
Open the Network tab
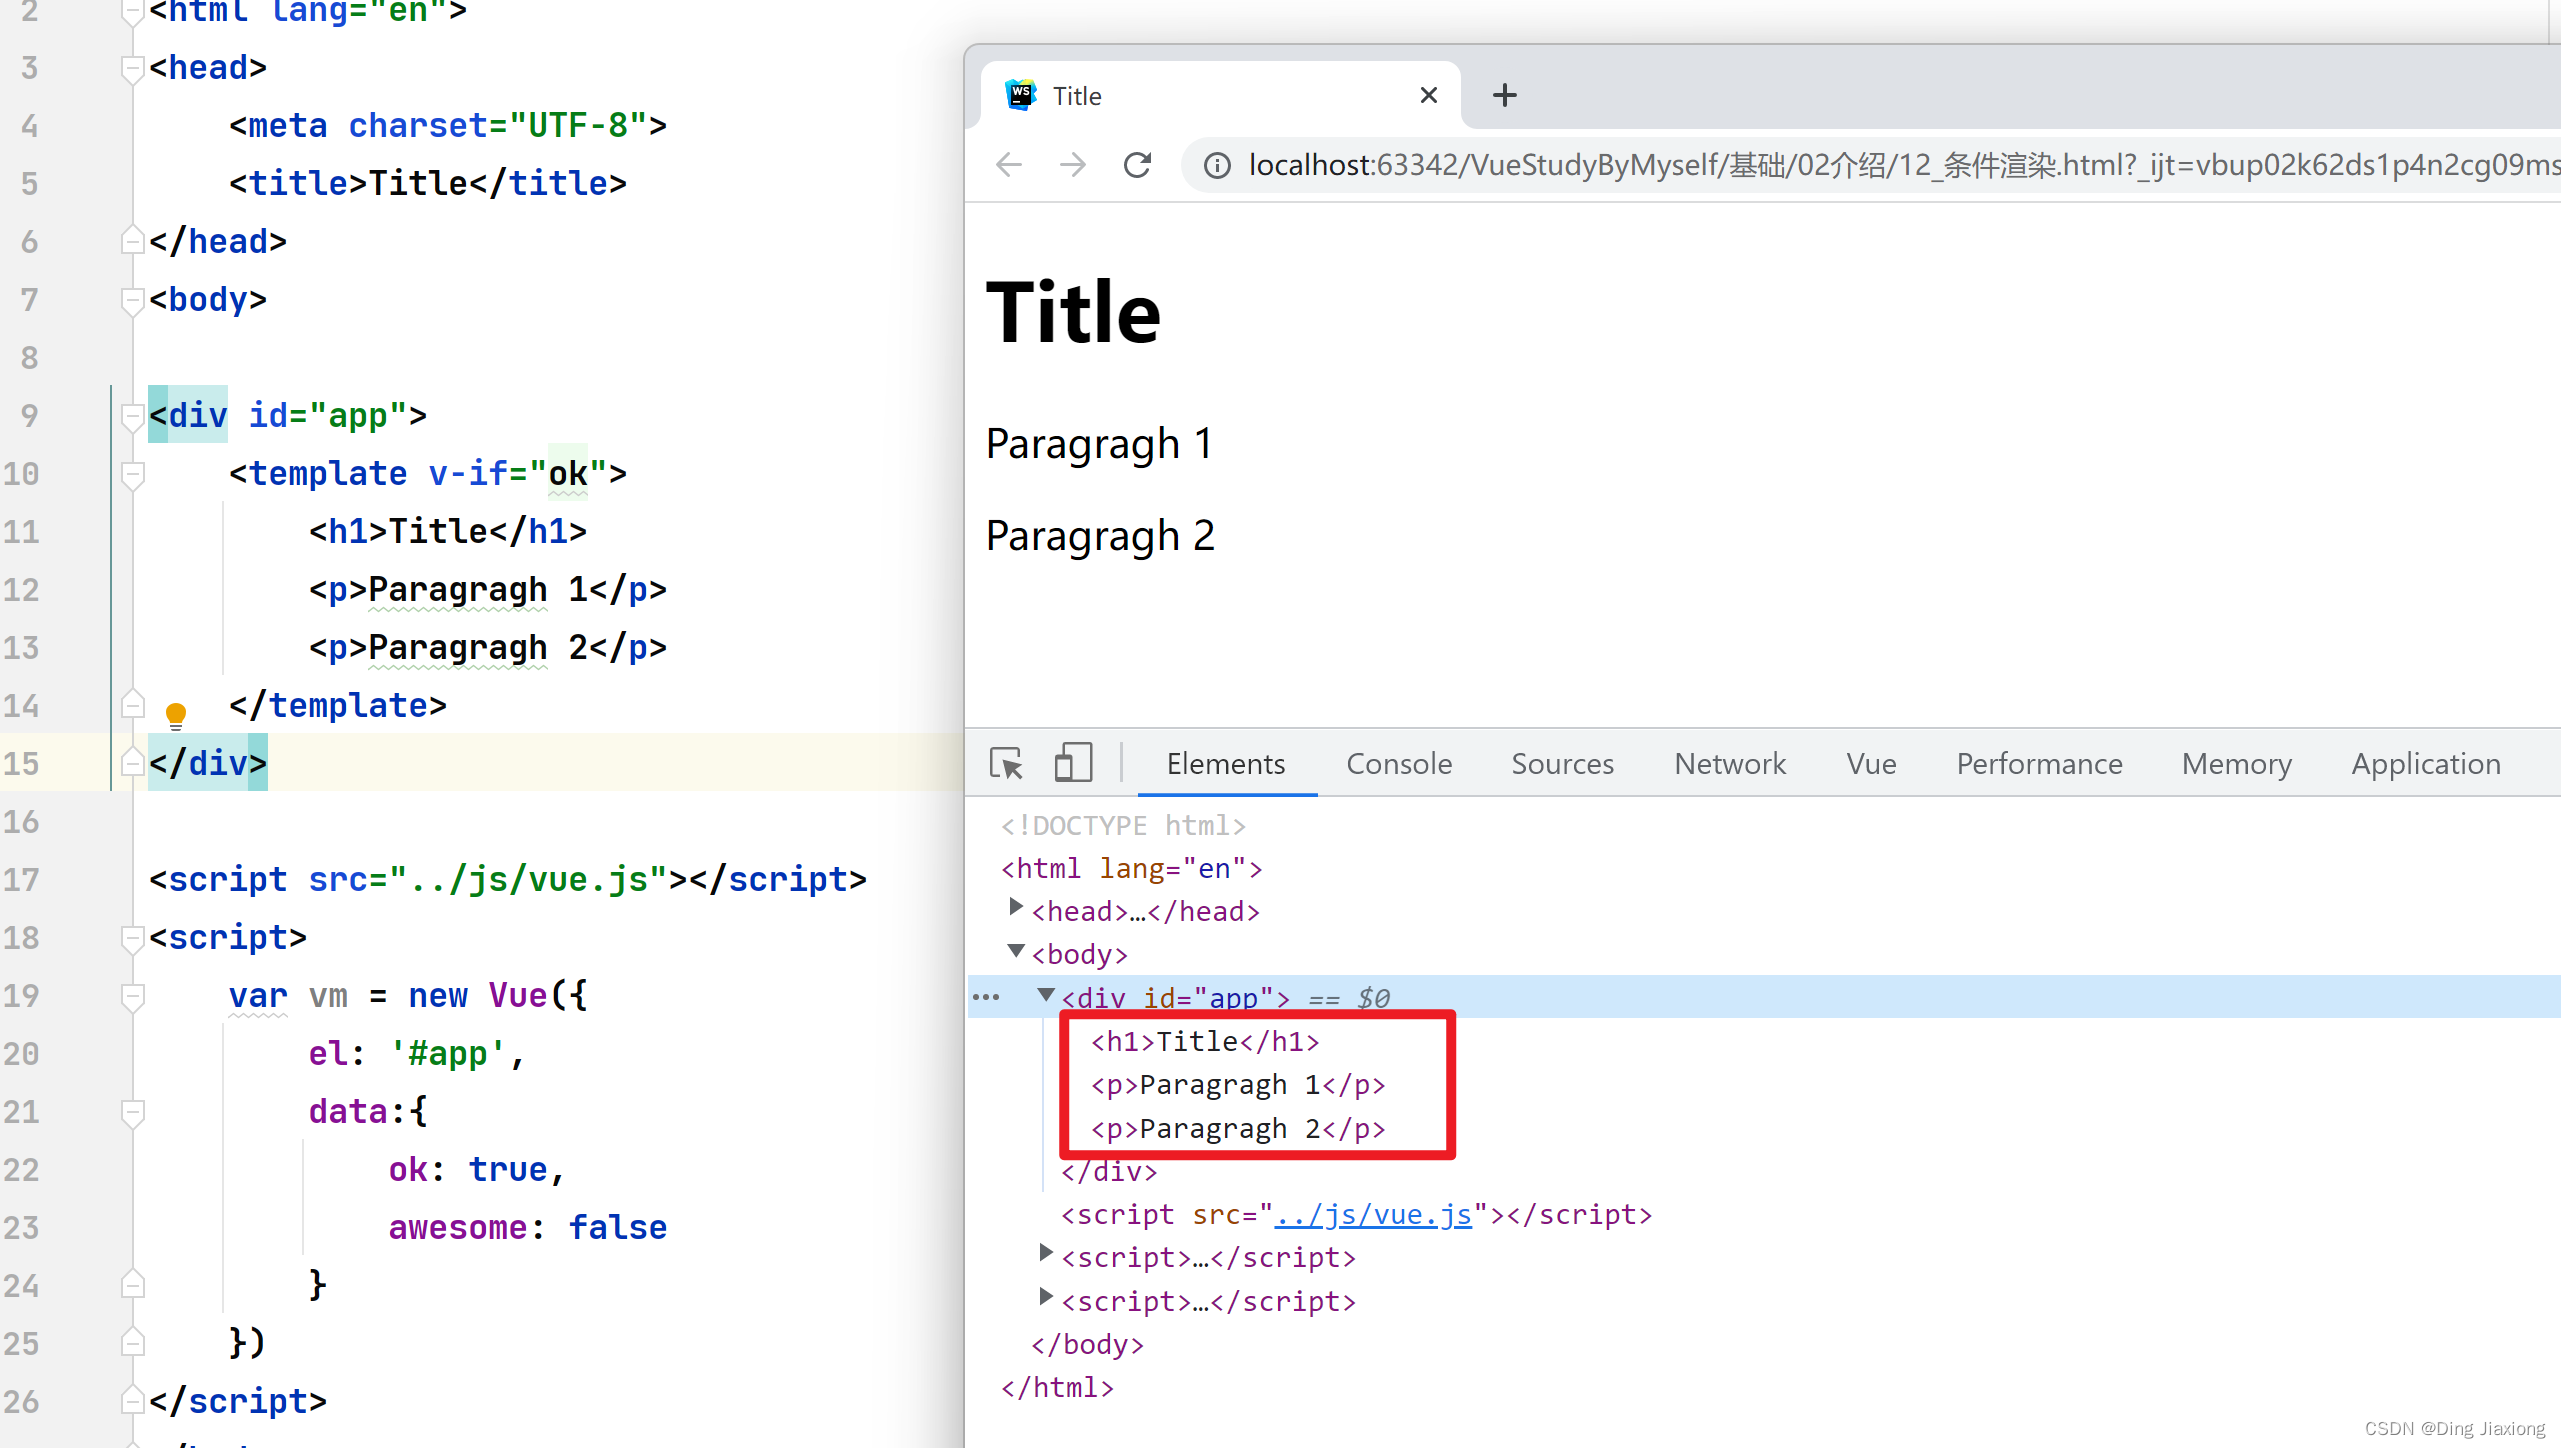1730,765
